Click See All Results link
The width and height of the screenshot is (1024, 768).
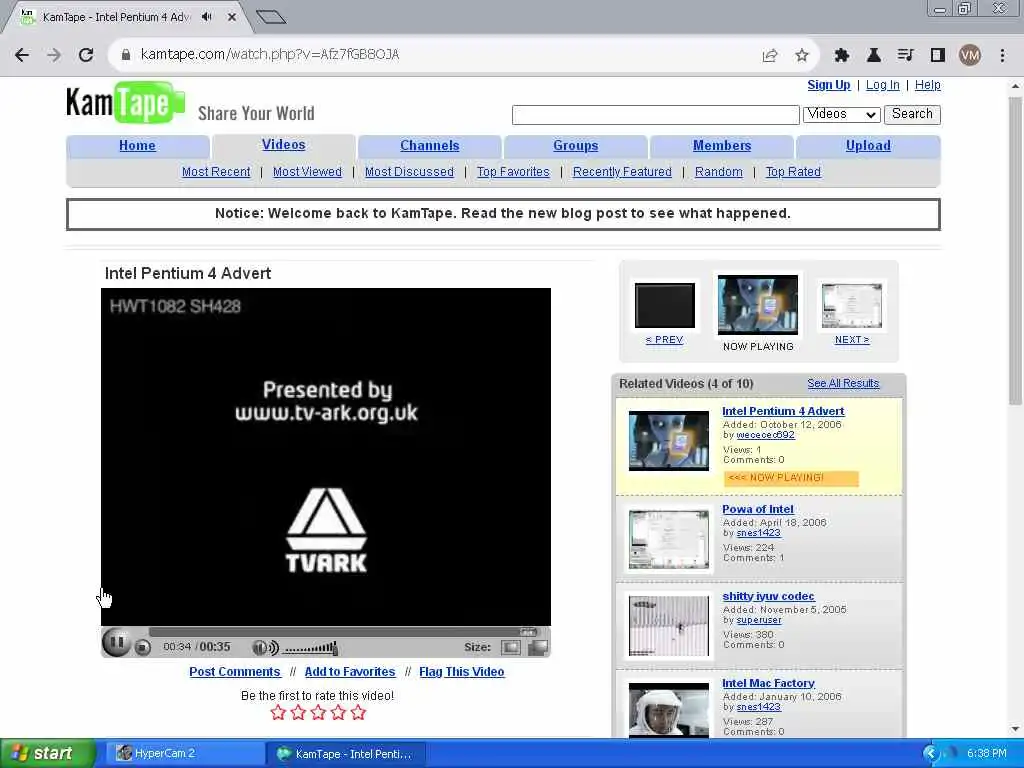[x=843, y=383]
